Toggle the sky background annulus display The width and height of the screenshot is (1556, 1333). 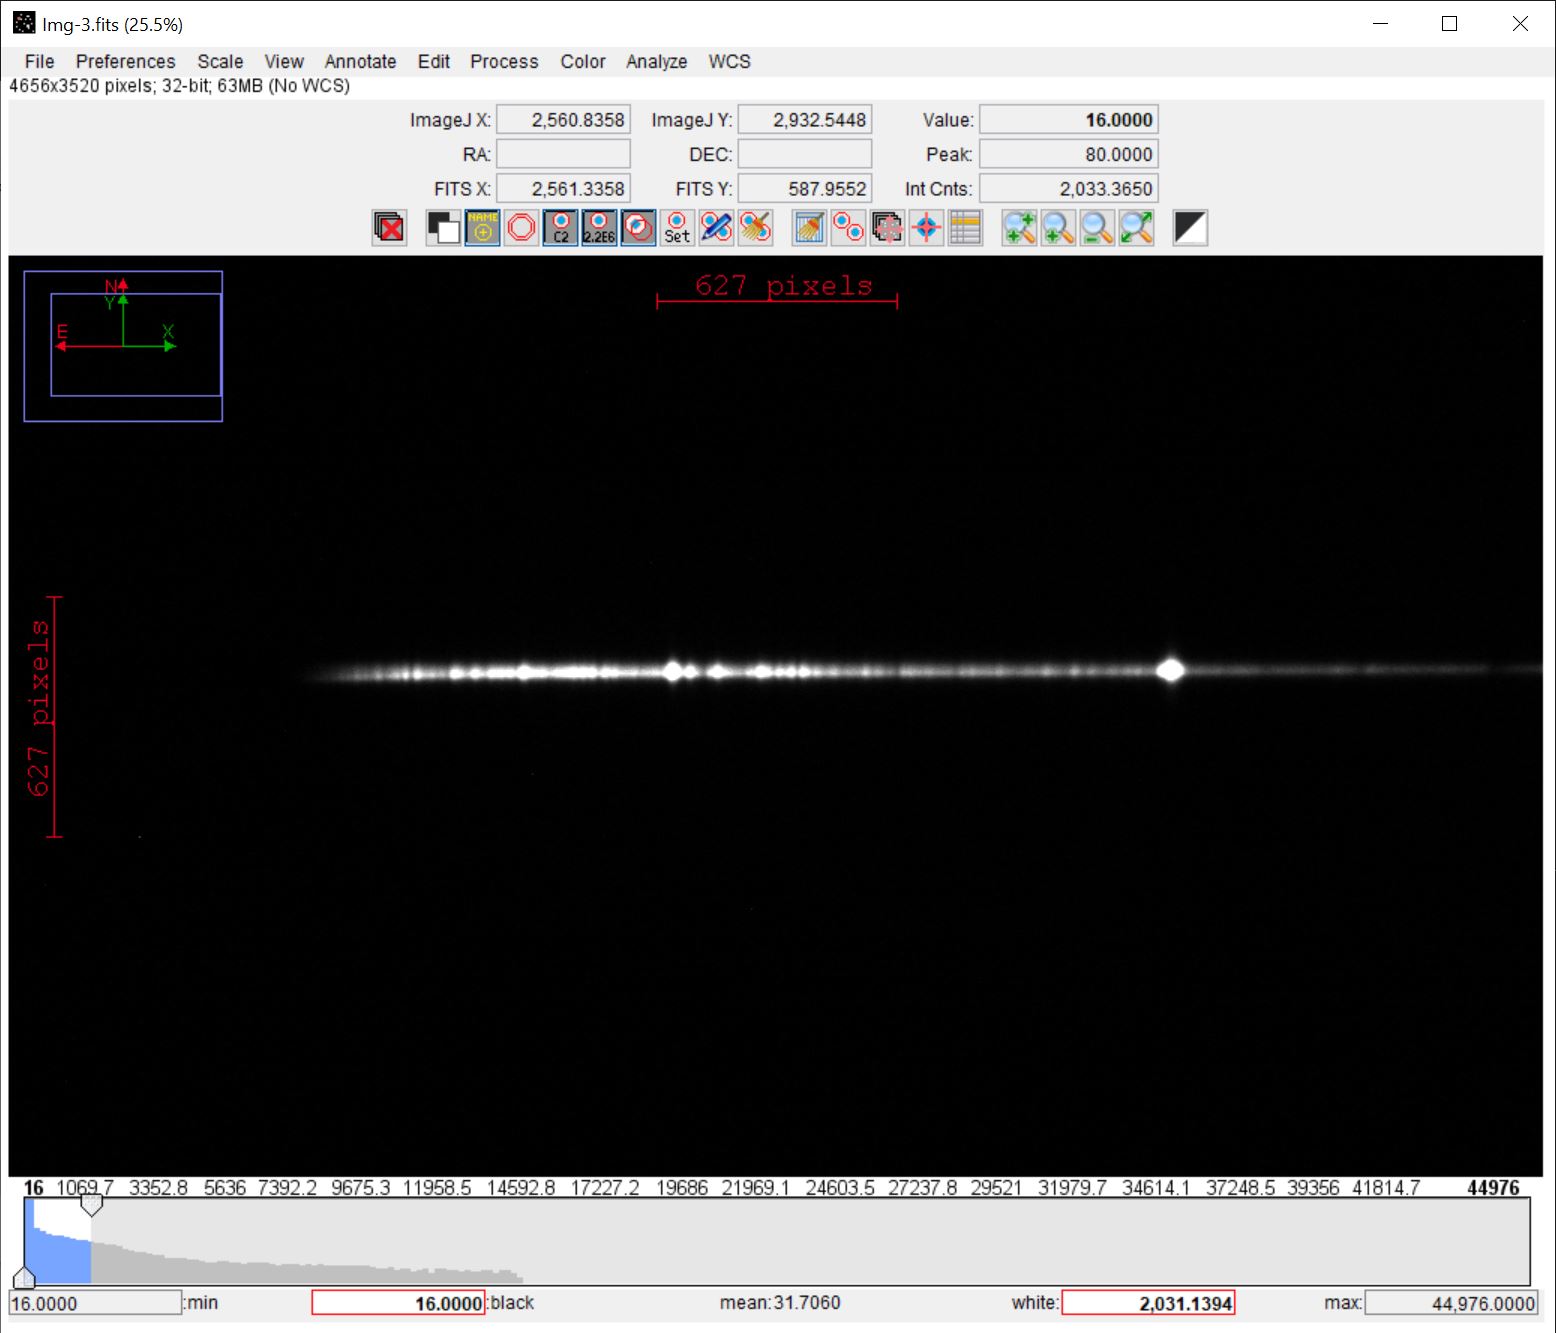point(521,228)
